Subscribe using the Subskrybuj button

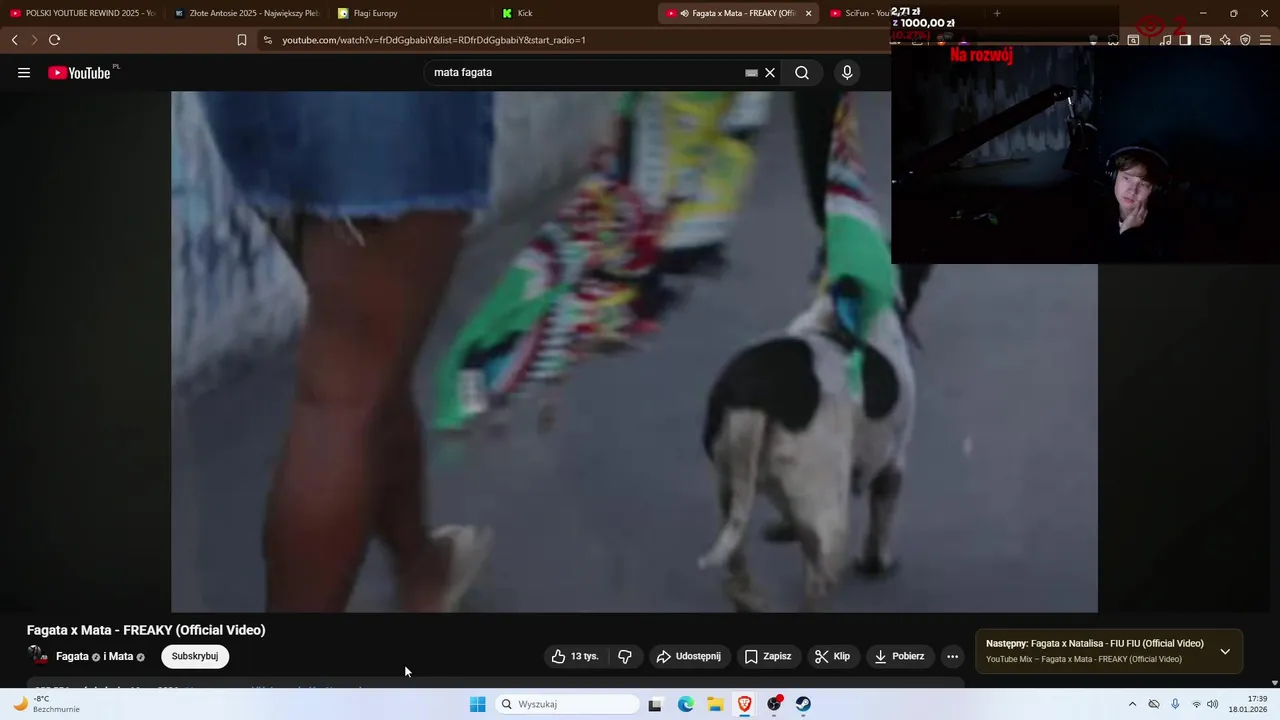click(195, 656)
